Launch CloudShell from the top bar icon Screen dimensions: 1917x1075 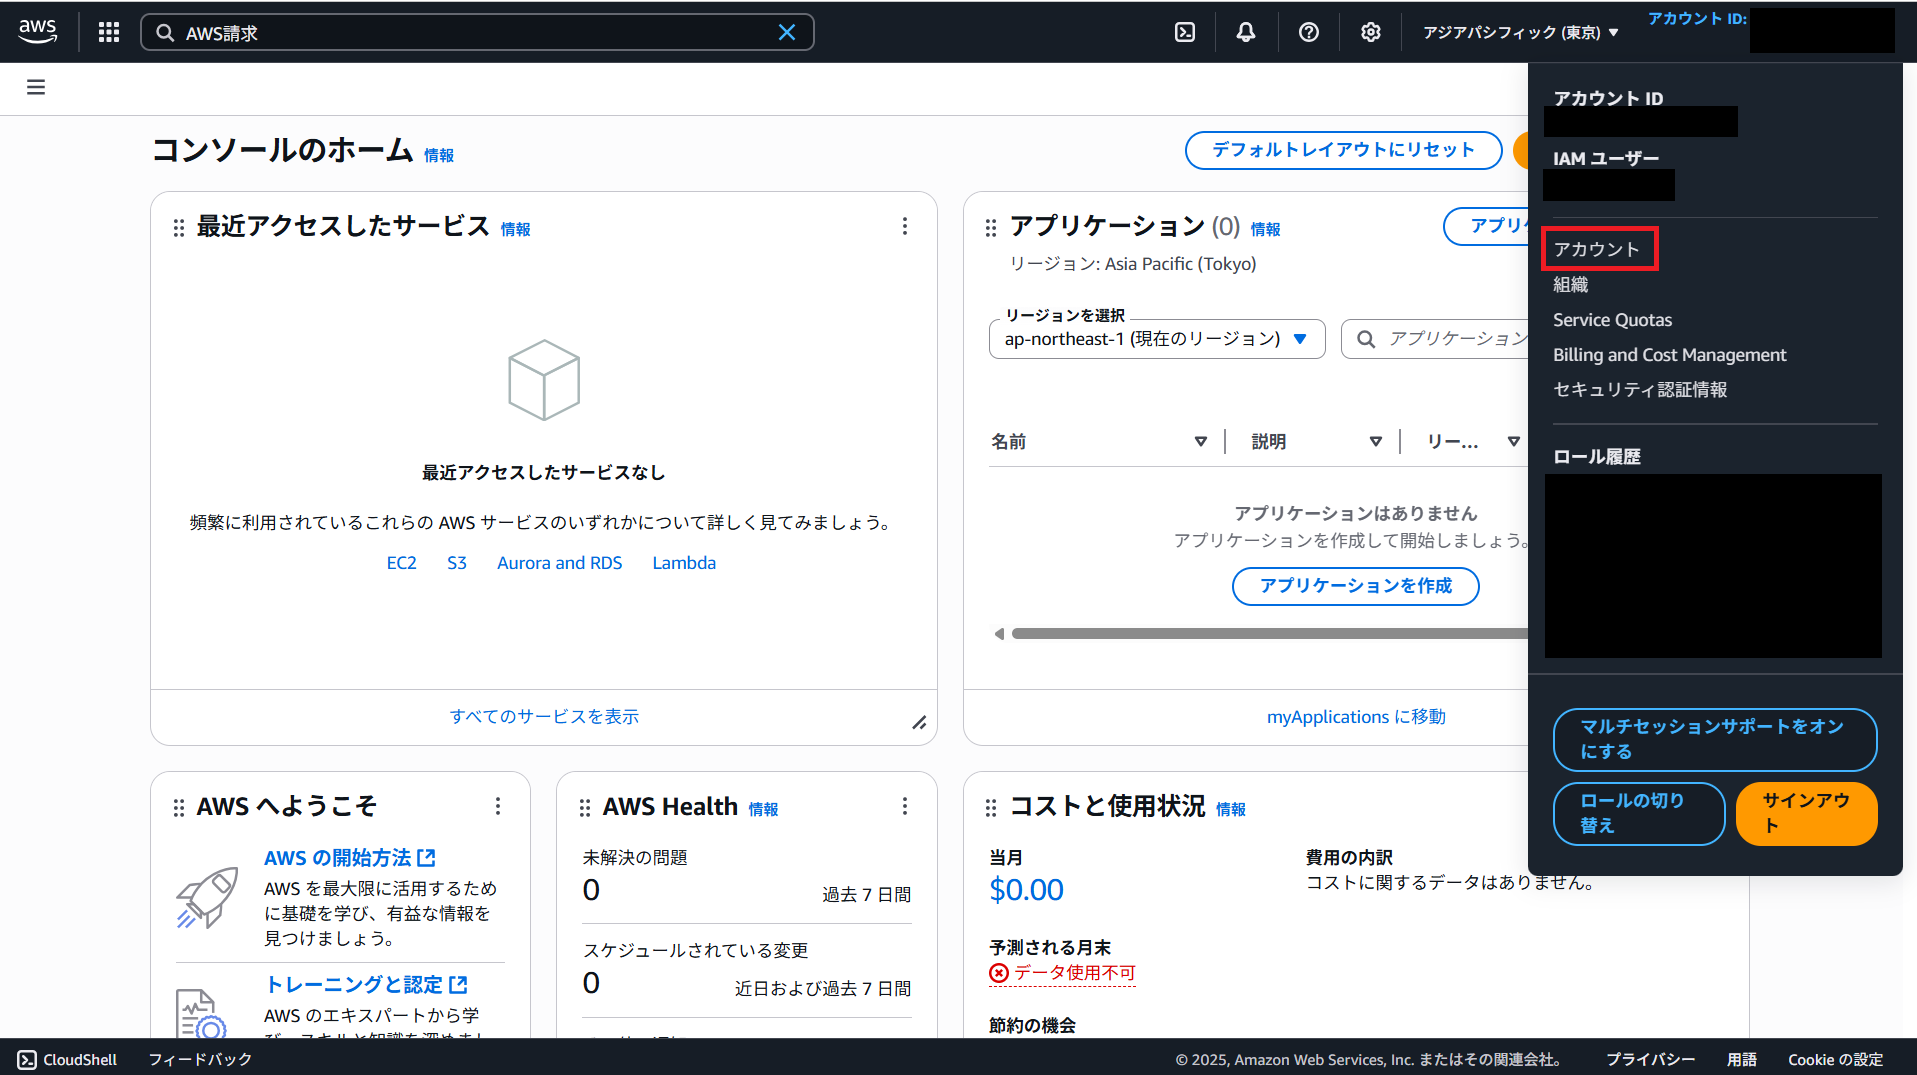click(x=1185, y=32)
